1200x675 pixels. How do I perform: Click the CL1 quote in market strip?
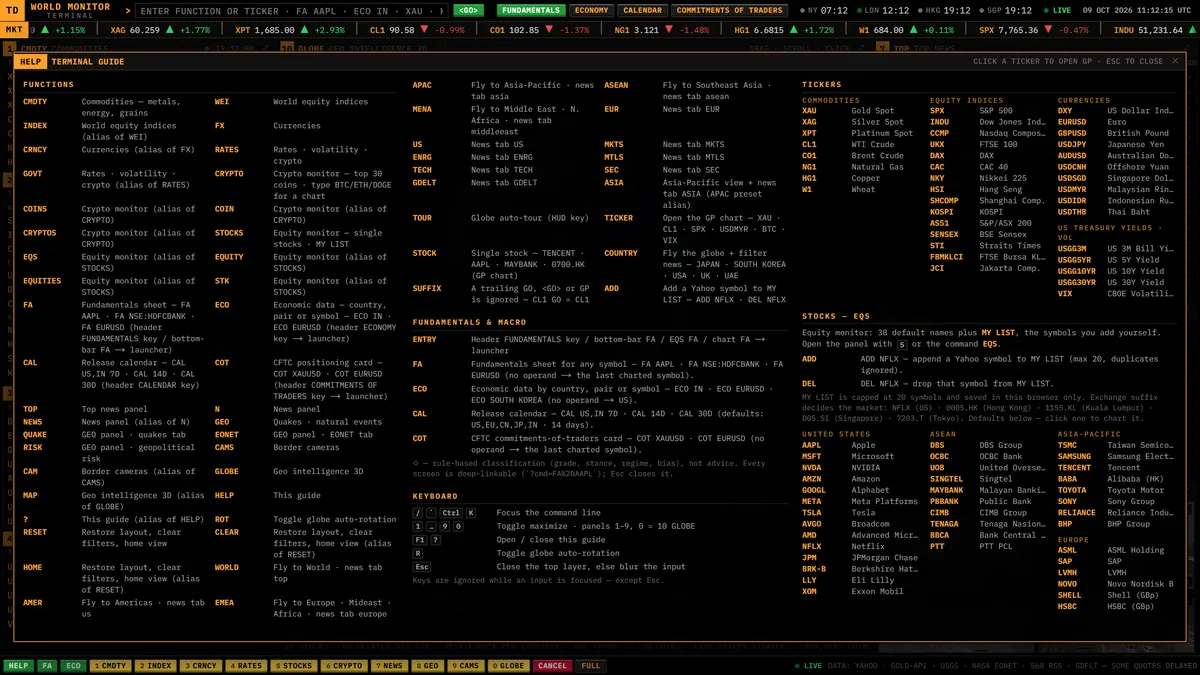click(x=417, y=30)
